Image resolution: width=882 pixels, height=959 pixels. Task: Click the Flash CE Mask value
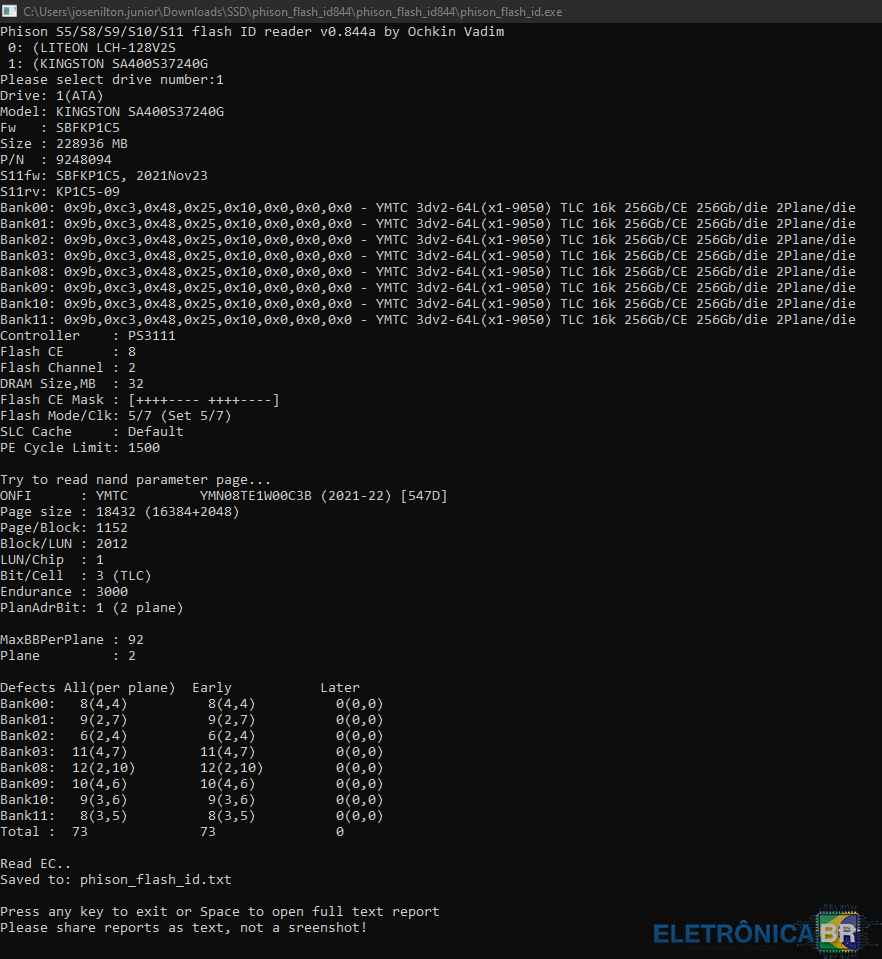pos(204,400)
